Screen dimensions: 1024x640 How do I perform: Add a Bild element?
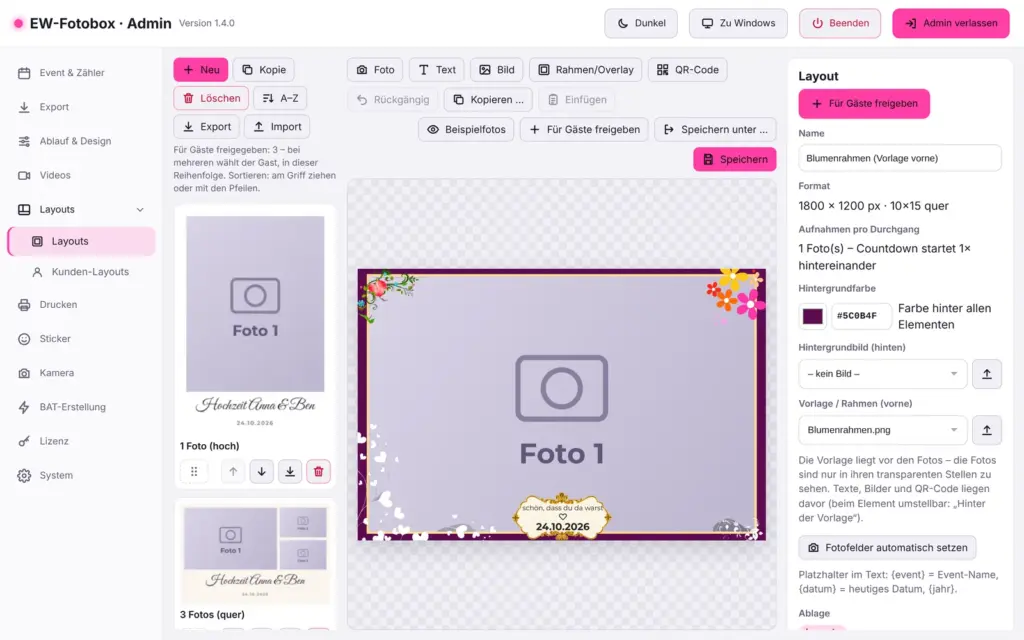(x=497, y=70)
